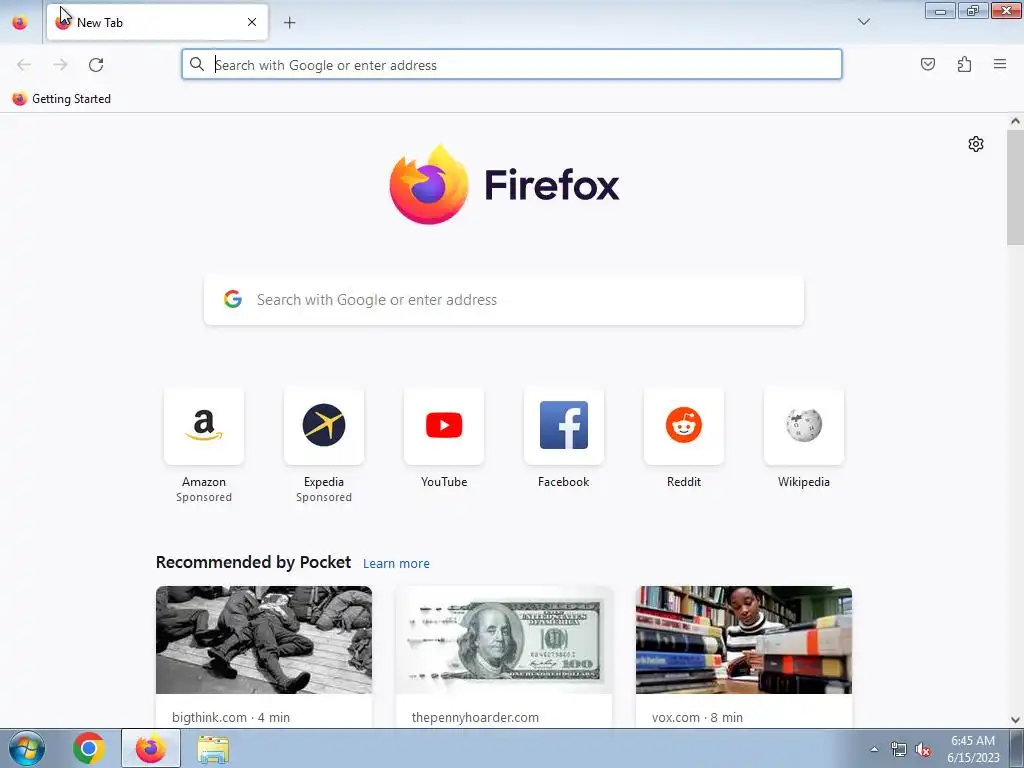Focus the central Google search box
Screen dimensions: 1024x768
point(504,300)
